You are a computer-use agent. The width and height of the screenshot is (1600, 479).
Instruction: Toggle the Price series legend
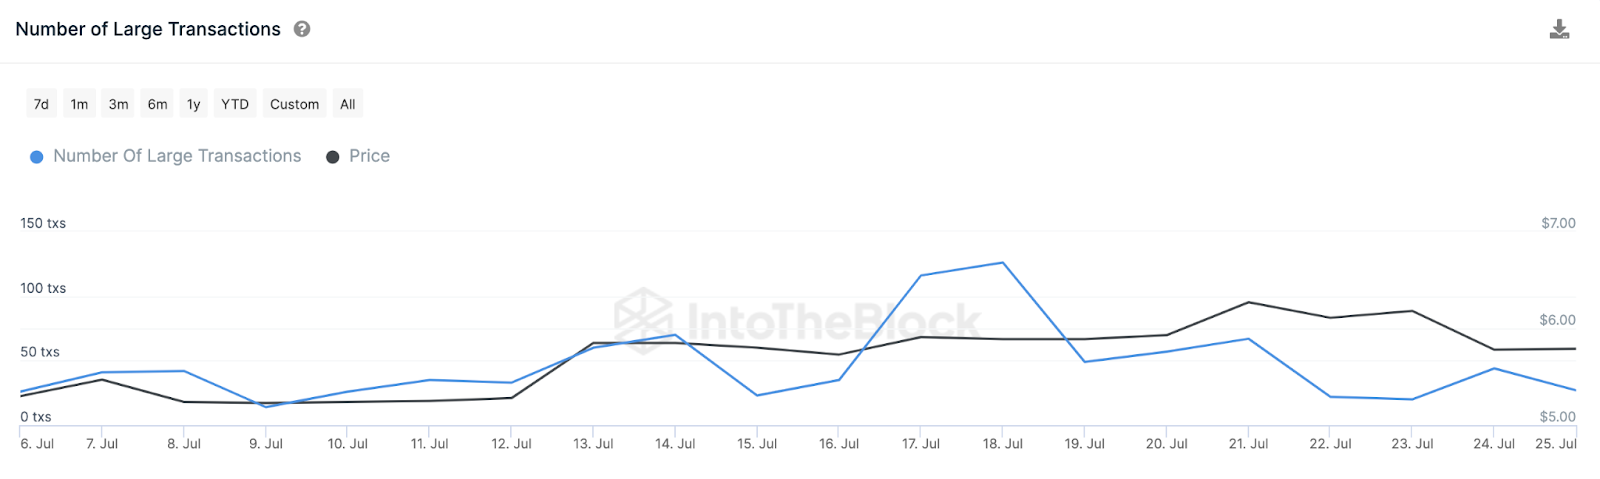click(369, 156)
